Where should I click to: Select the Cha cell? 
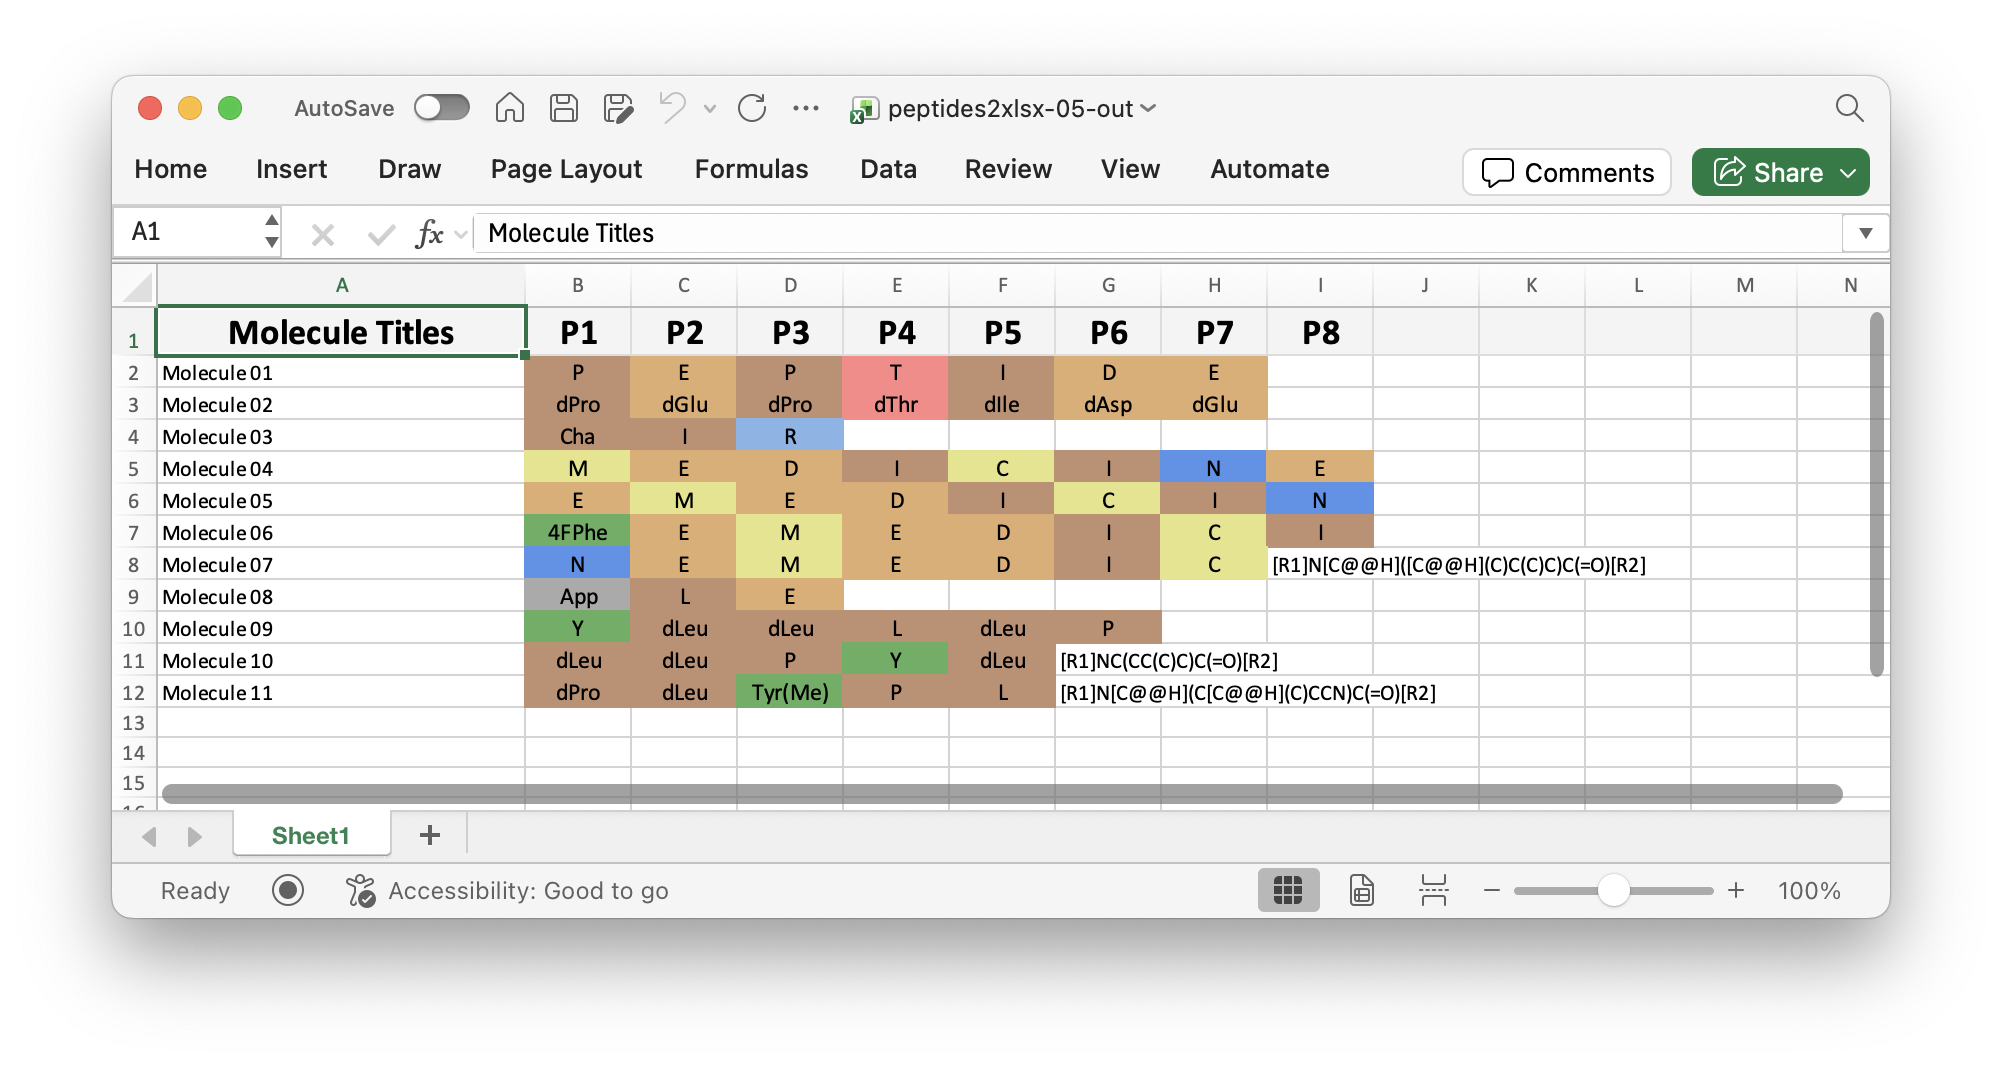point(578,437)
